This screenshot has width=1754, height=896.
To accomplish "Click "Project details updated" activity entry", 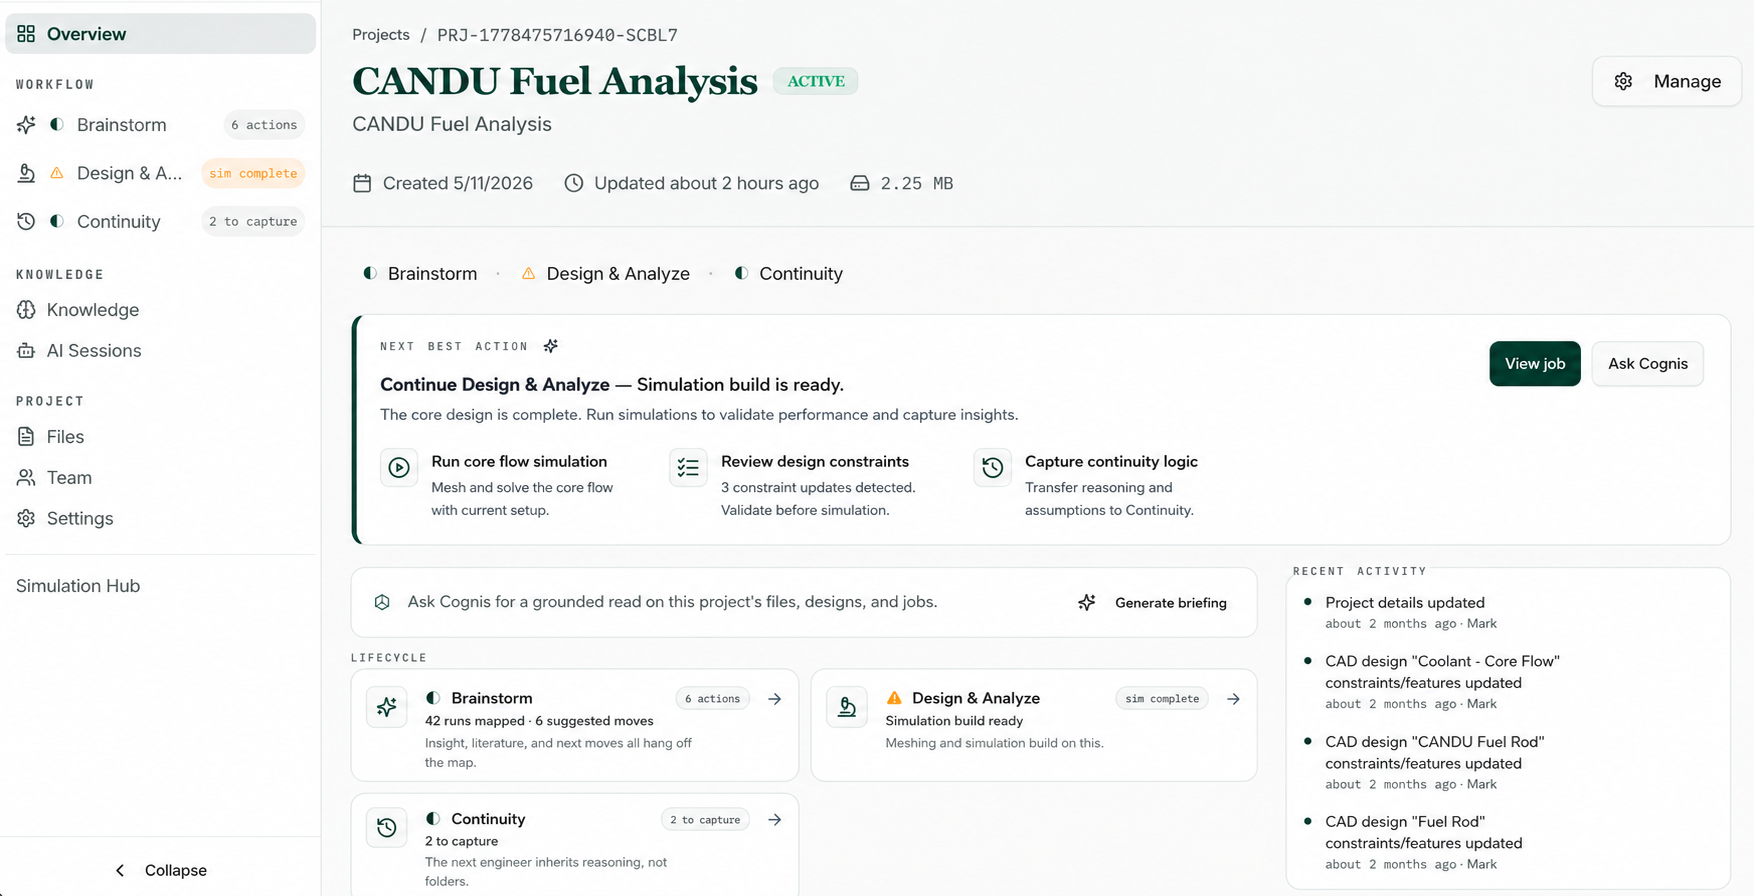I will point(1405,612).
